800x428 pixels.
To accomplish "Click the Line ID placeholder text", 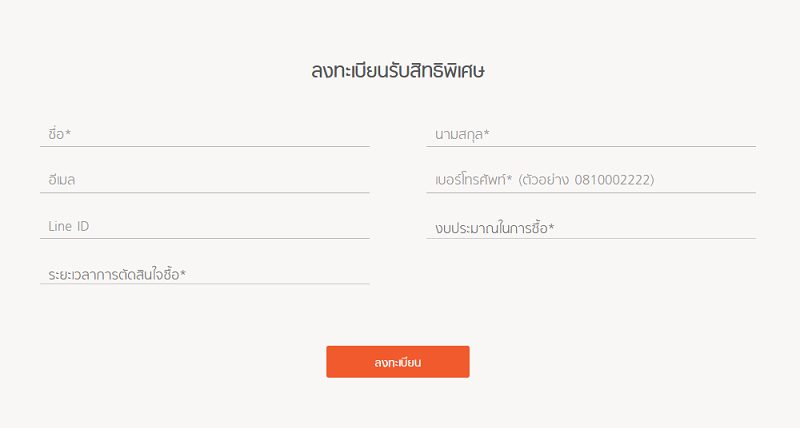I will tap(69, 227).
